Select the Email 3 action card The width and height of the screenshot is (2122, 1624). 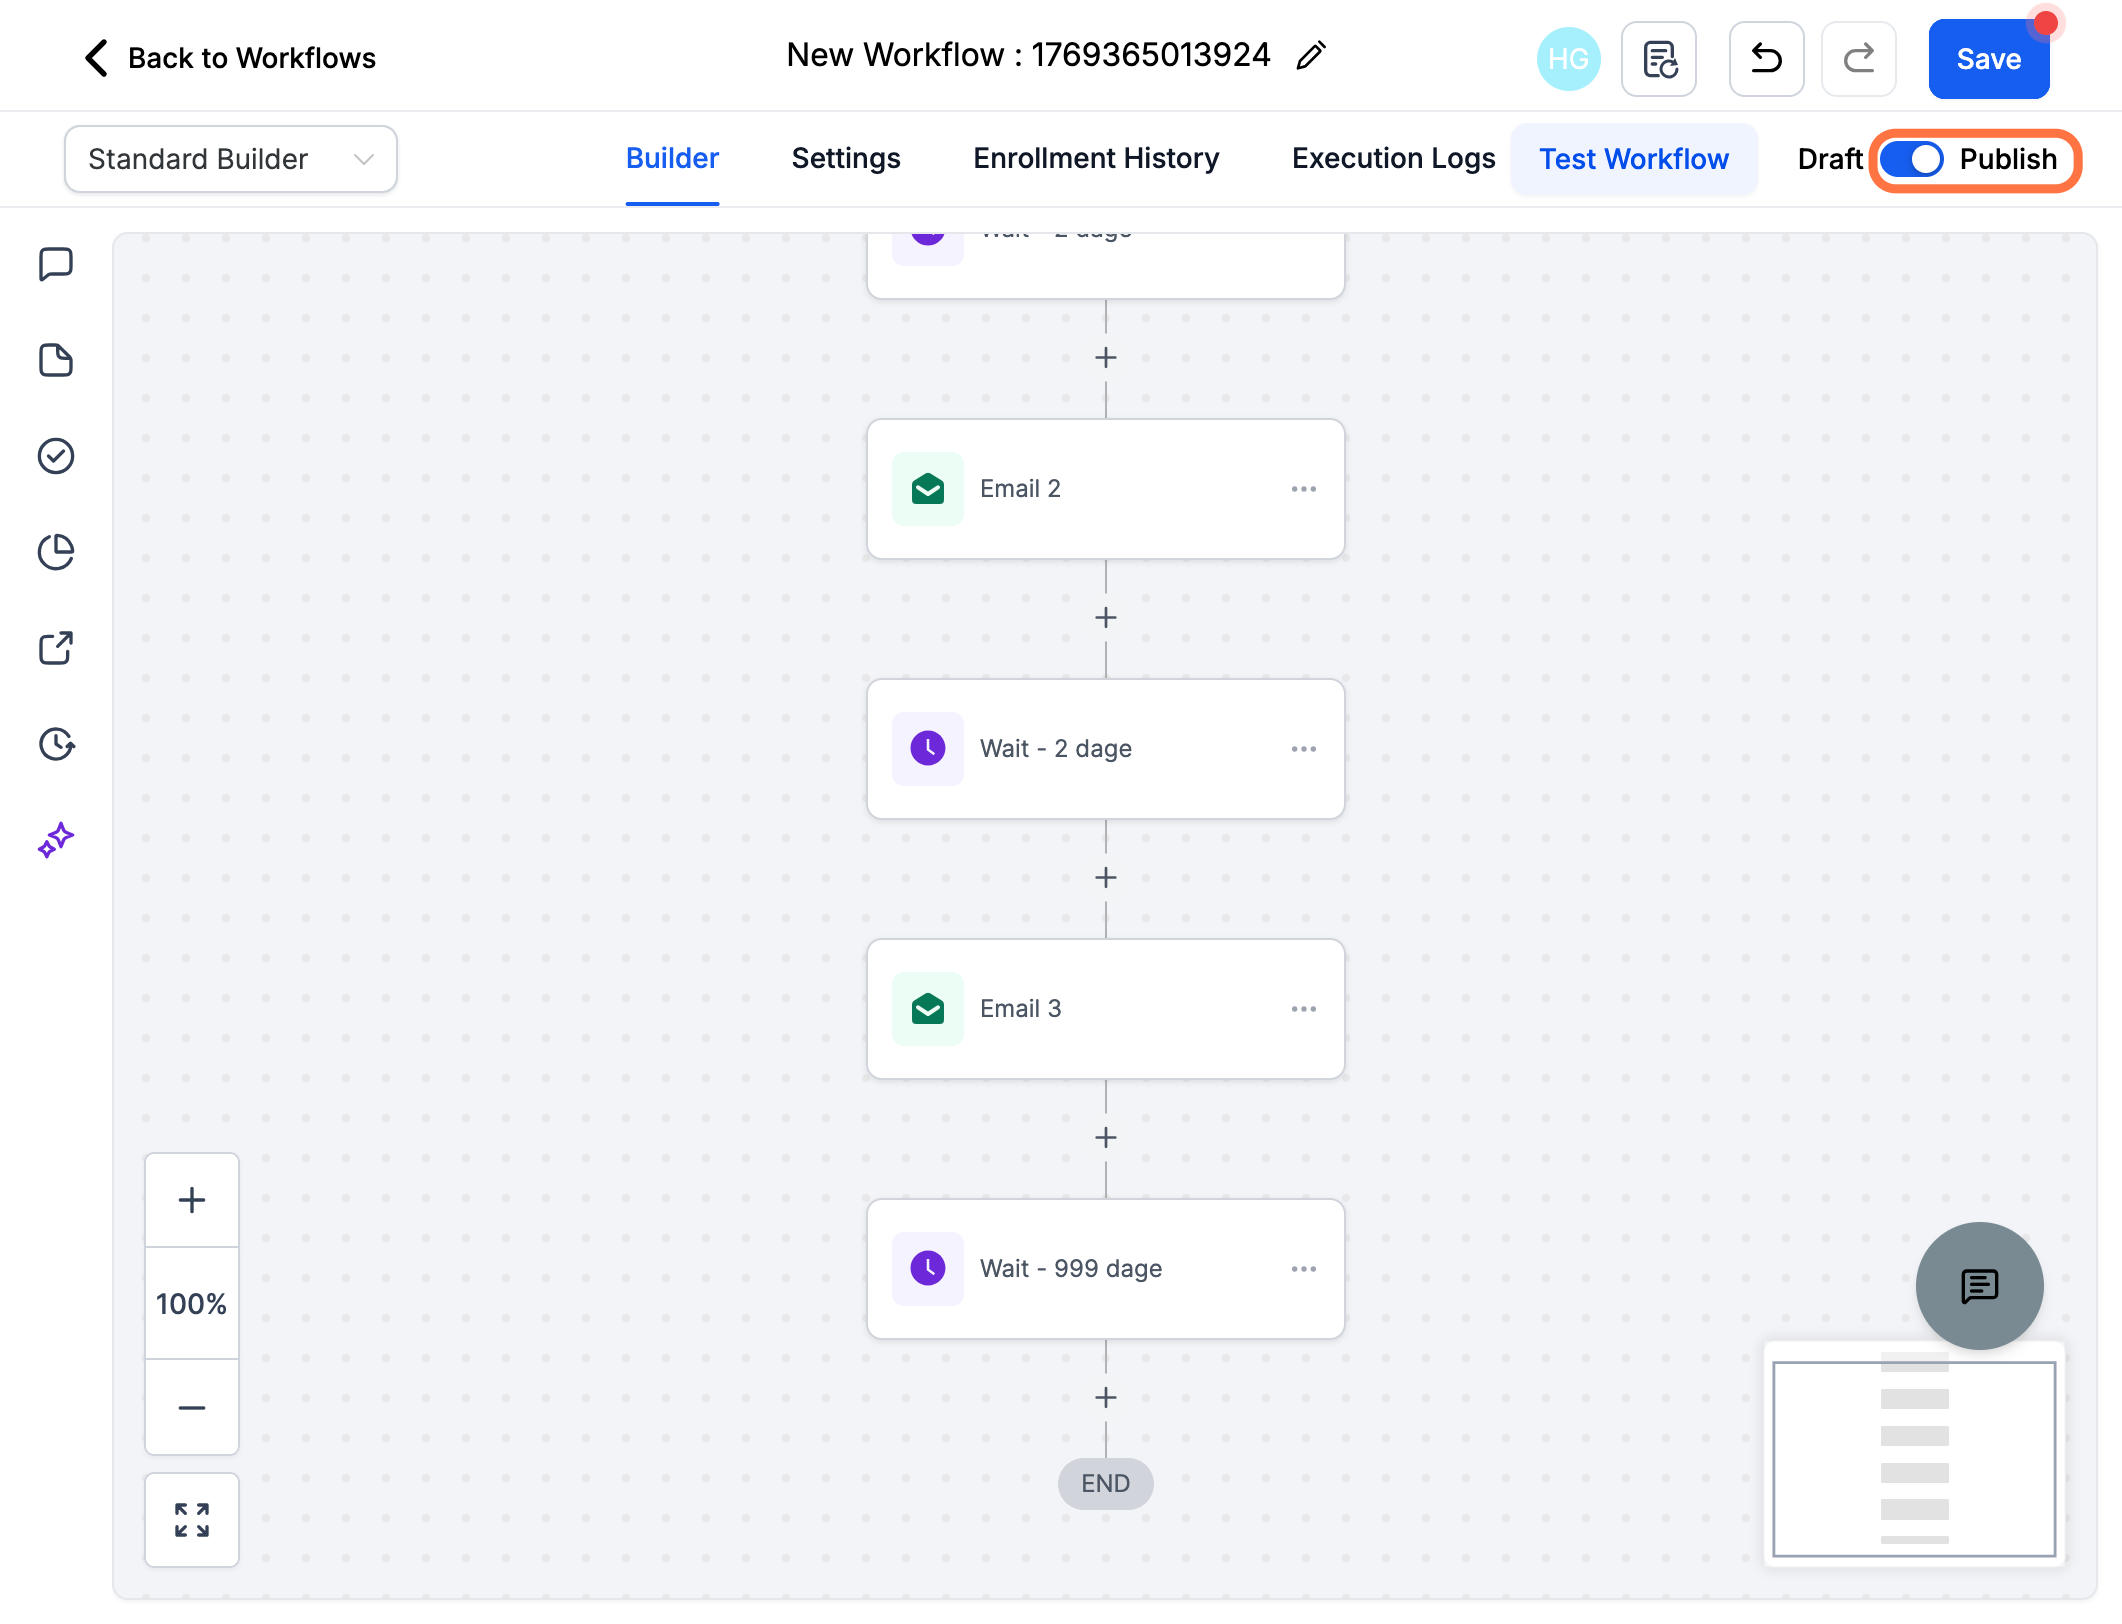click(1106, 1009)
